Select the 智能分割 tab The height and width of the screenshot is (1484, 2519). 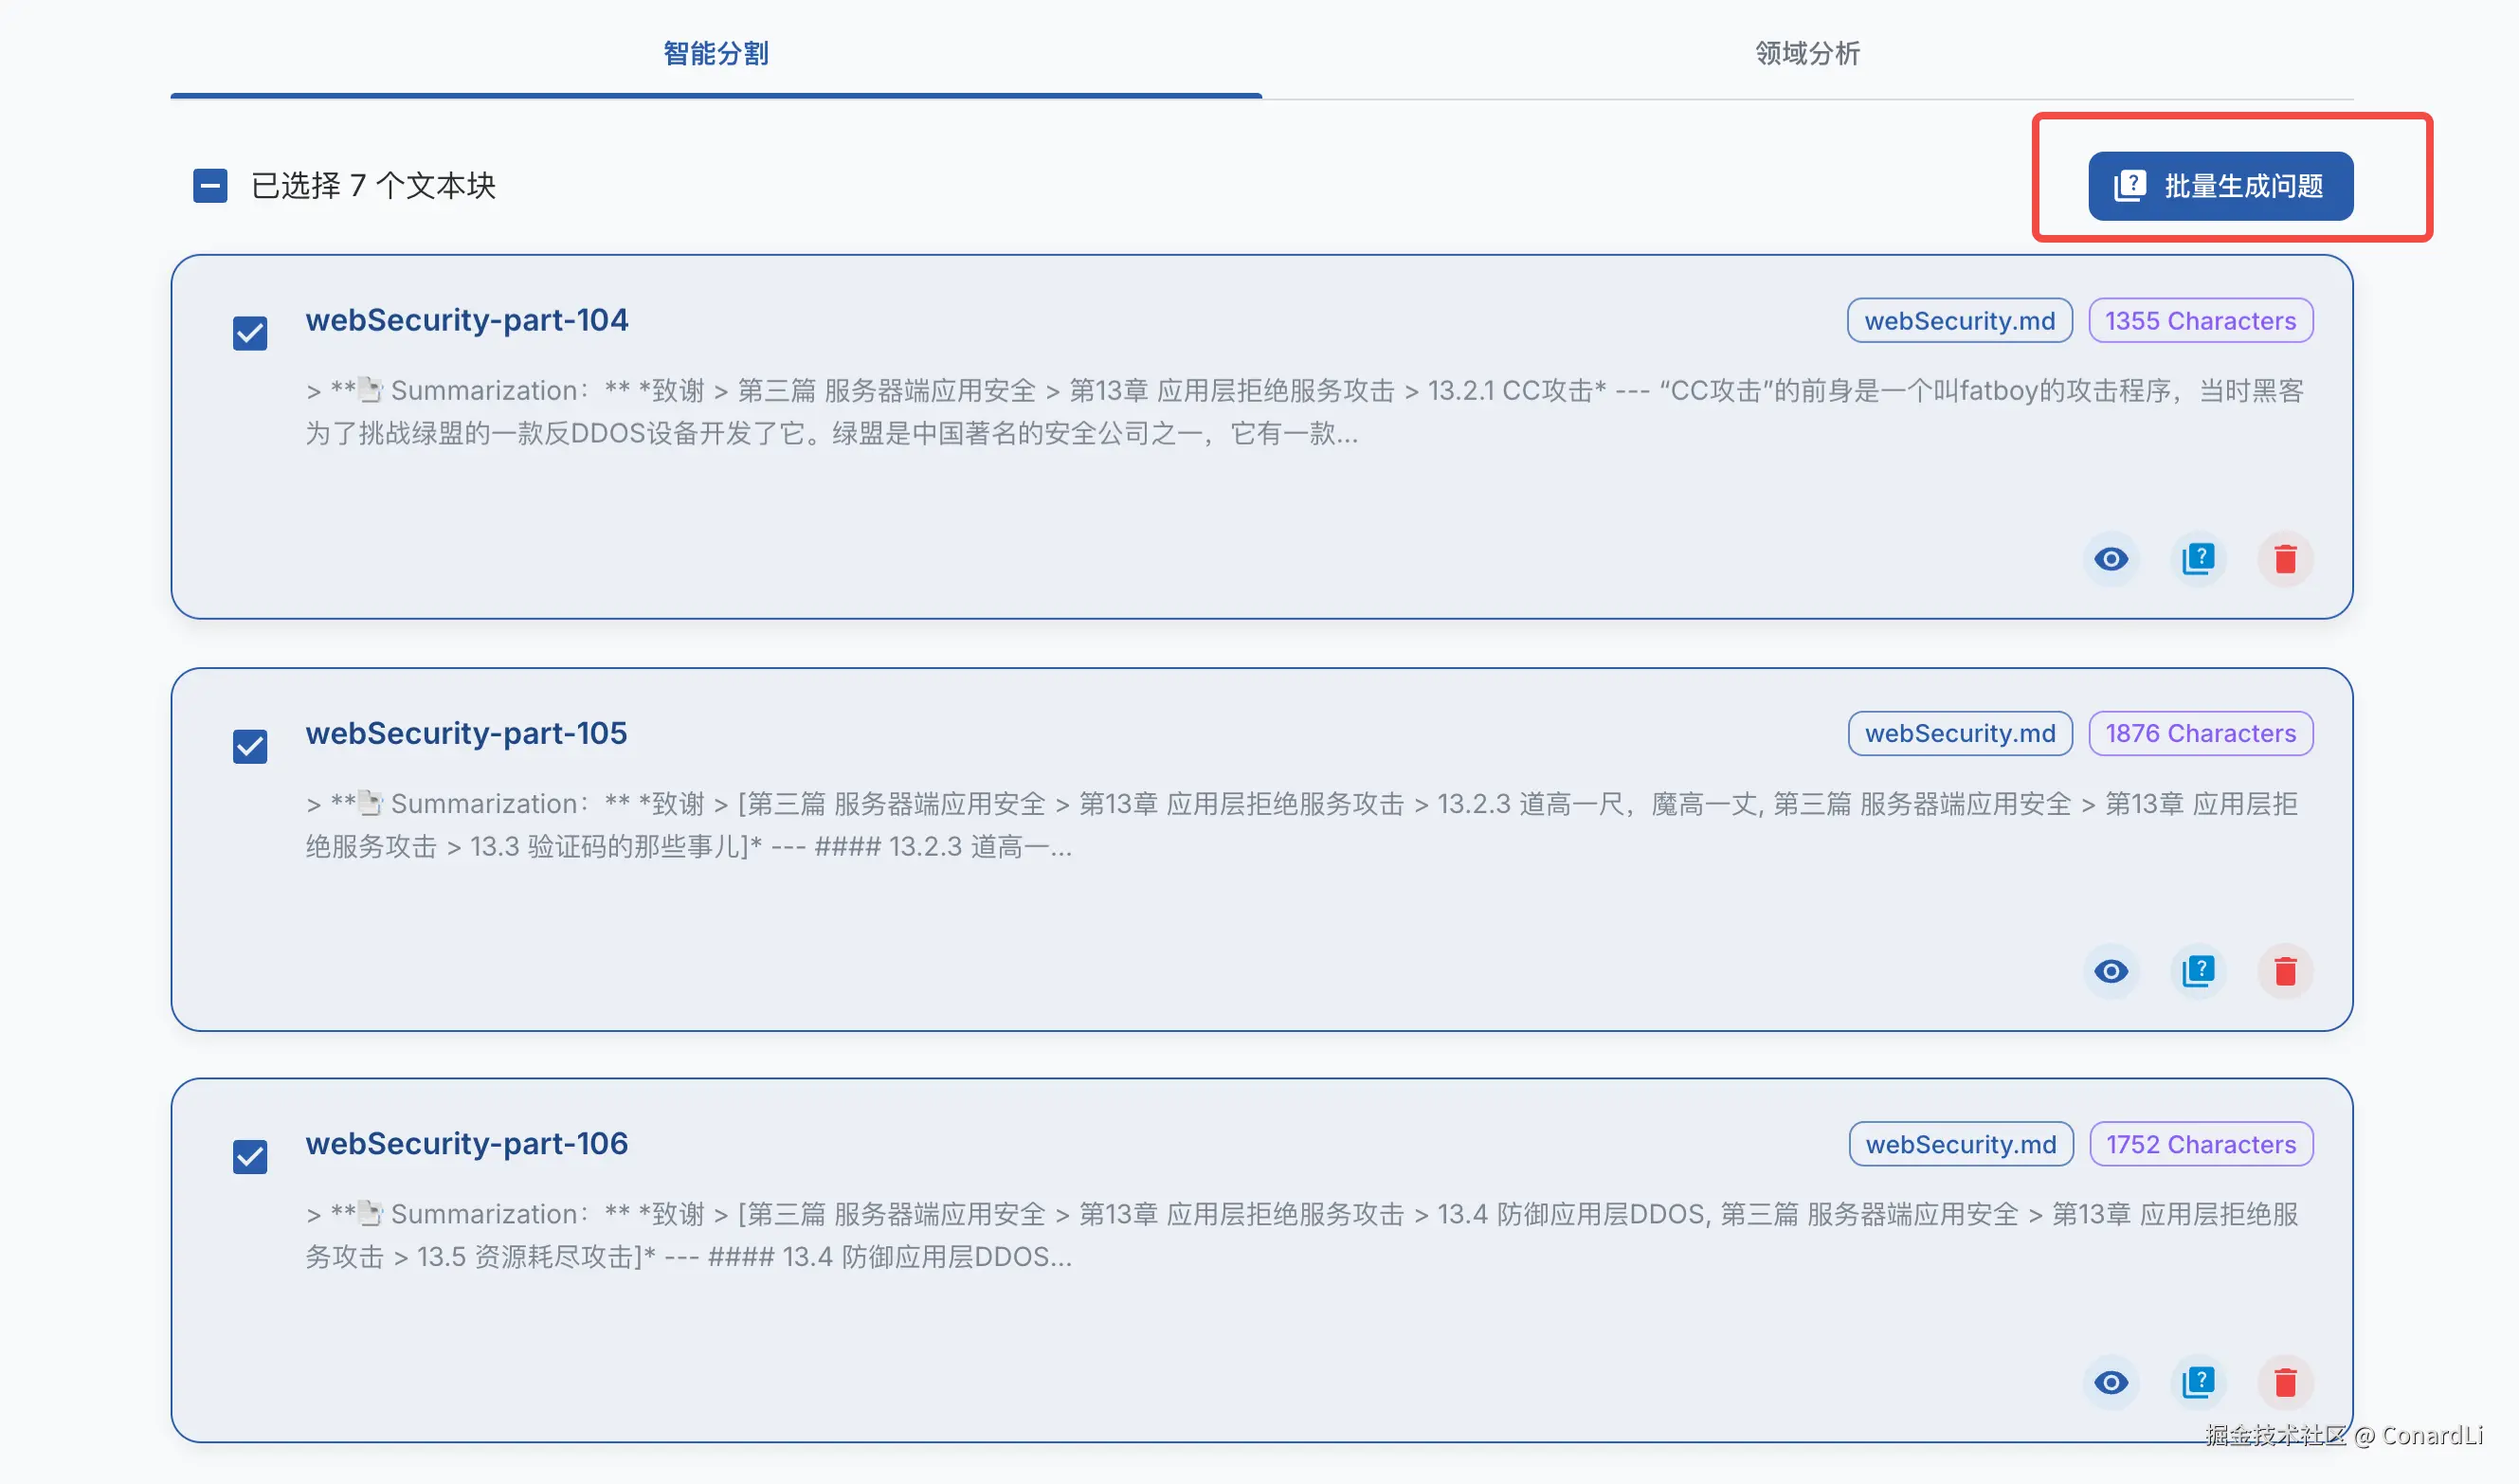pos(716,53)
